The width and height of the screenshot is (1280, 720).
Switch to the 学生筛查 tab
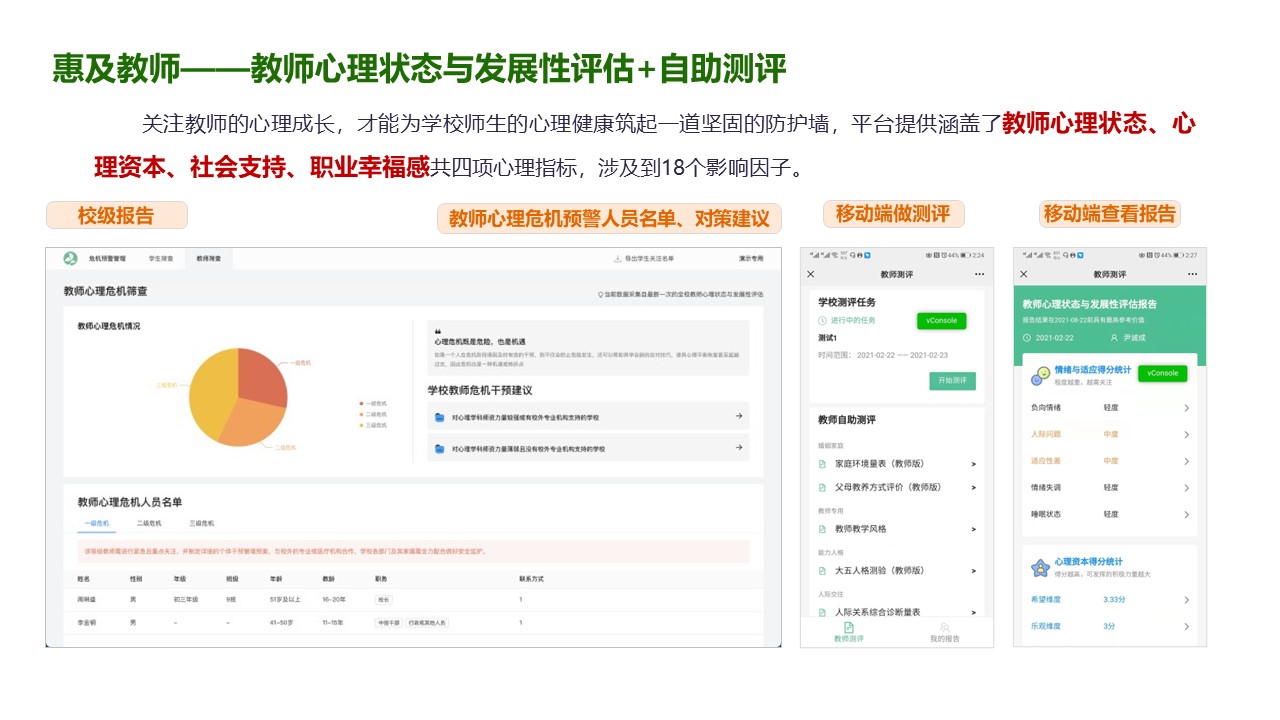coord(161,259)
